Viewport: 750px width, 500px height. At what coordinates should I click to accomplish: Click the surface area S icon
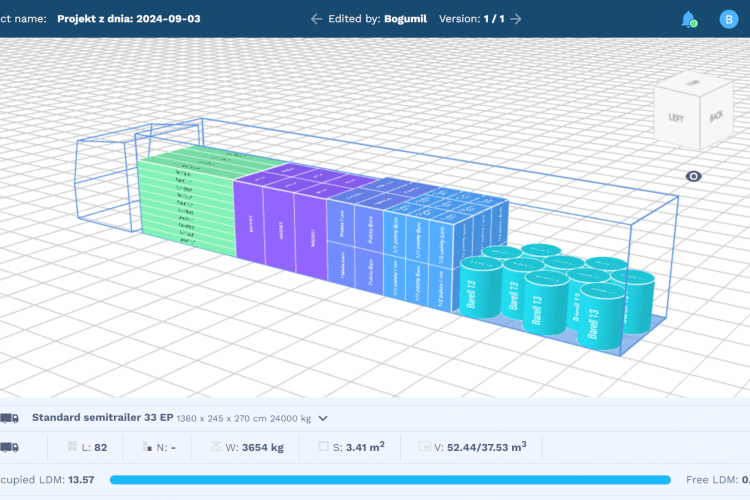click(x=322, y=447)
